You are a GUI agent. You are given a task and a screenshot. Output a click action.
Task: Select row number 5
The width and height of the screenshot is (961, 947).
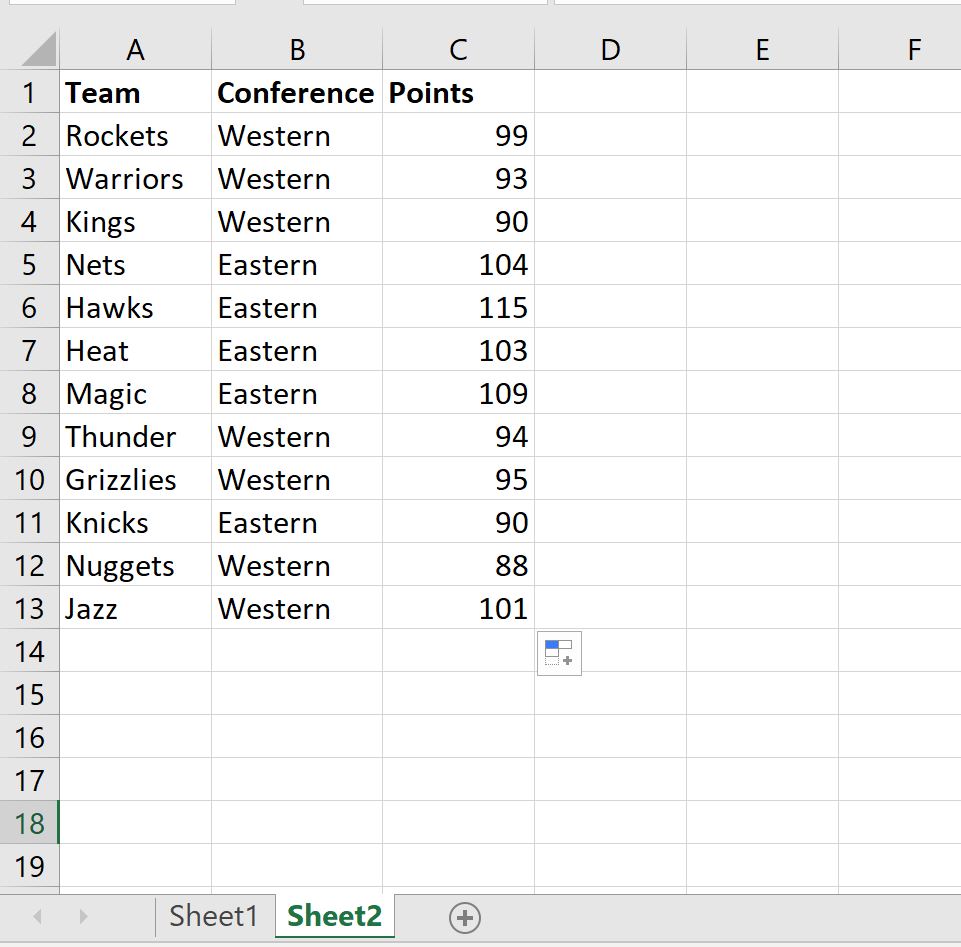coord(29,264)
